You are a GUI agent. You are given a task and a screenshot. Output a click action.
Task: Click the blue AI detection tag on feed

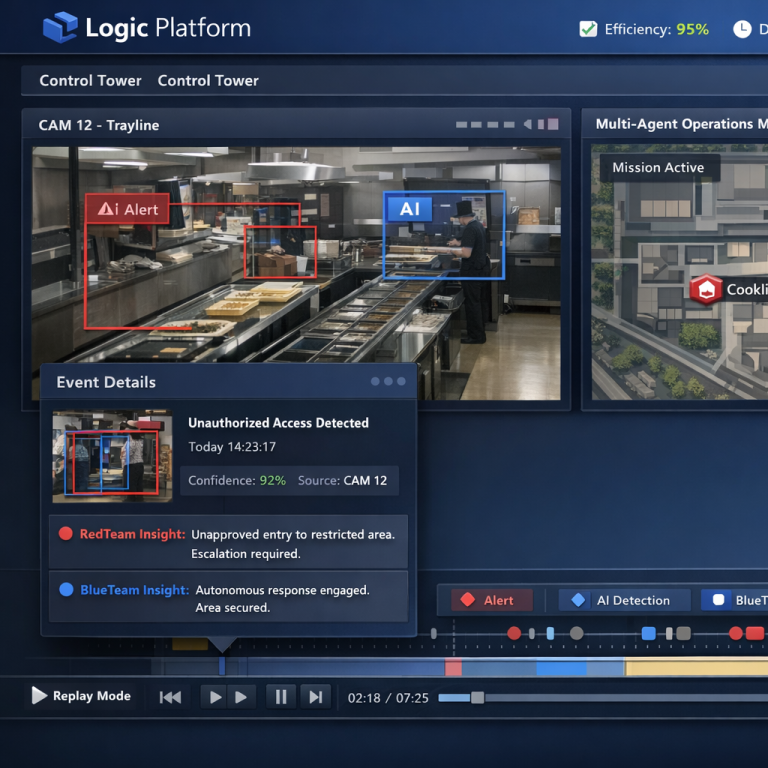tap(409, 208)
